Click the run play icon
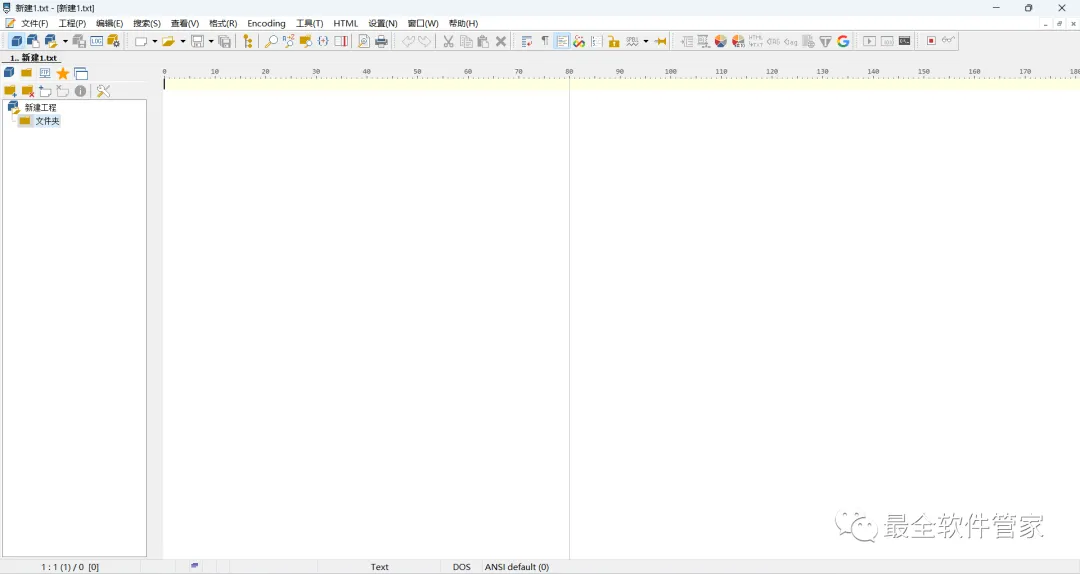The image size is (1080, 574). (x=869, y=41)
